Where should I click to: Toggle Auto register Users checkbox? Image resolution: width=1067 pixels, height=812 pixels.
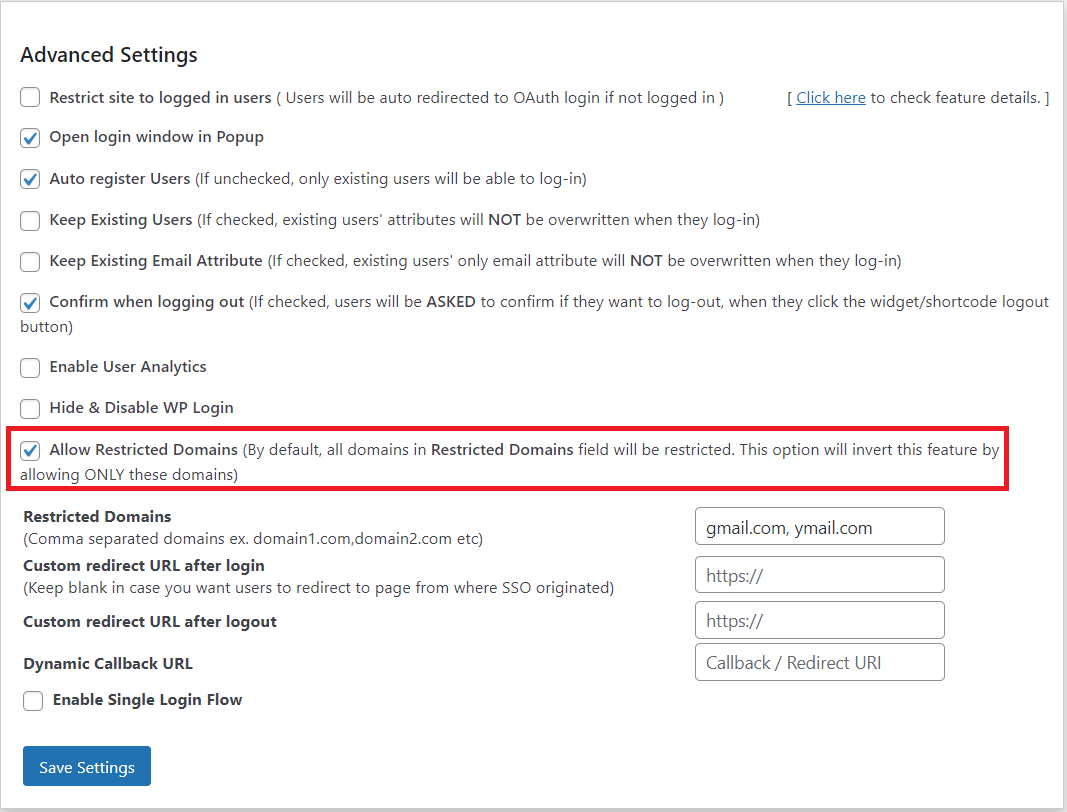[x=30, y=179]
